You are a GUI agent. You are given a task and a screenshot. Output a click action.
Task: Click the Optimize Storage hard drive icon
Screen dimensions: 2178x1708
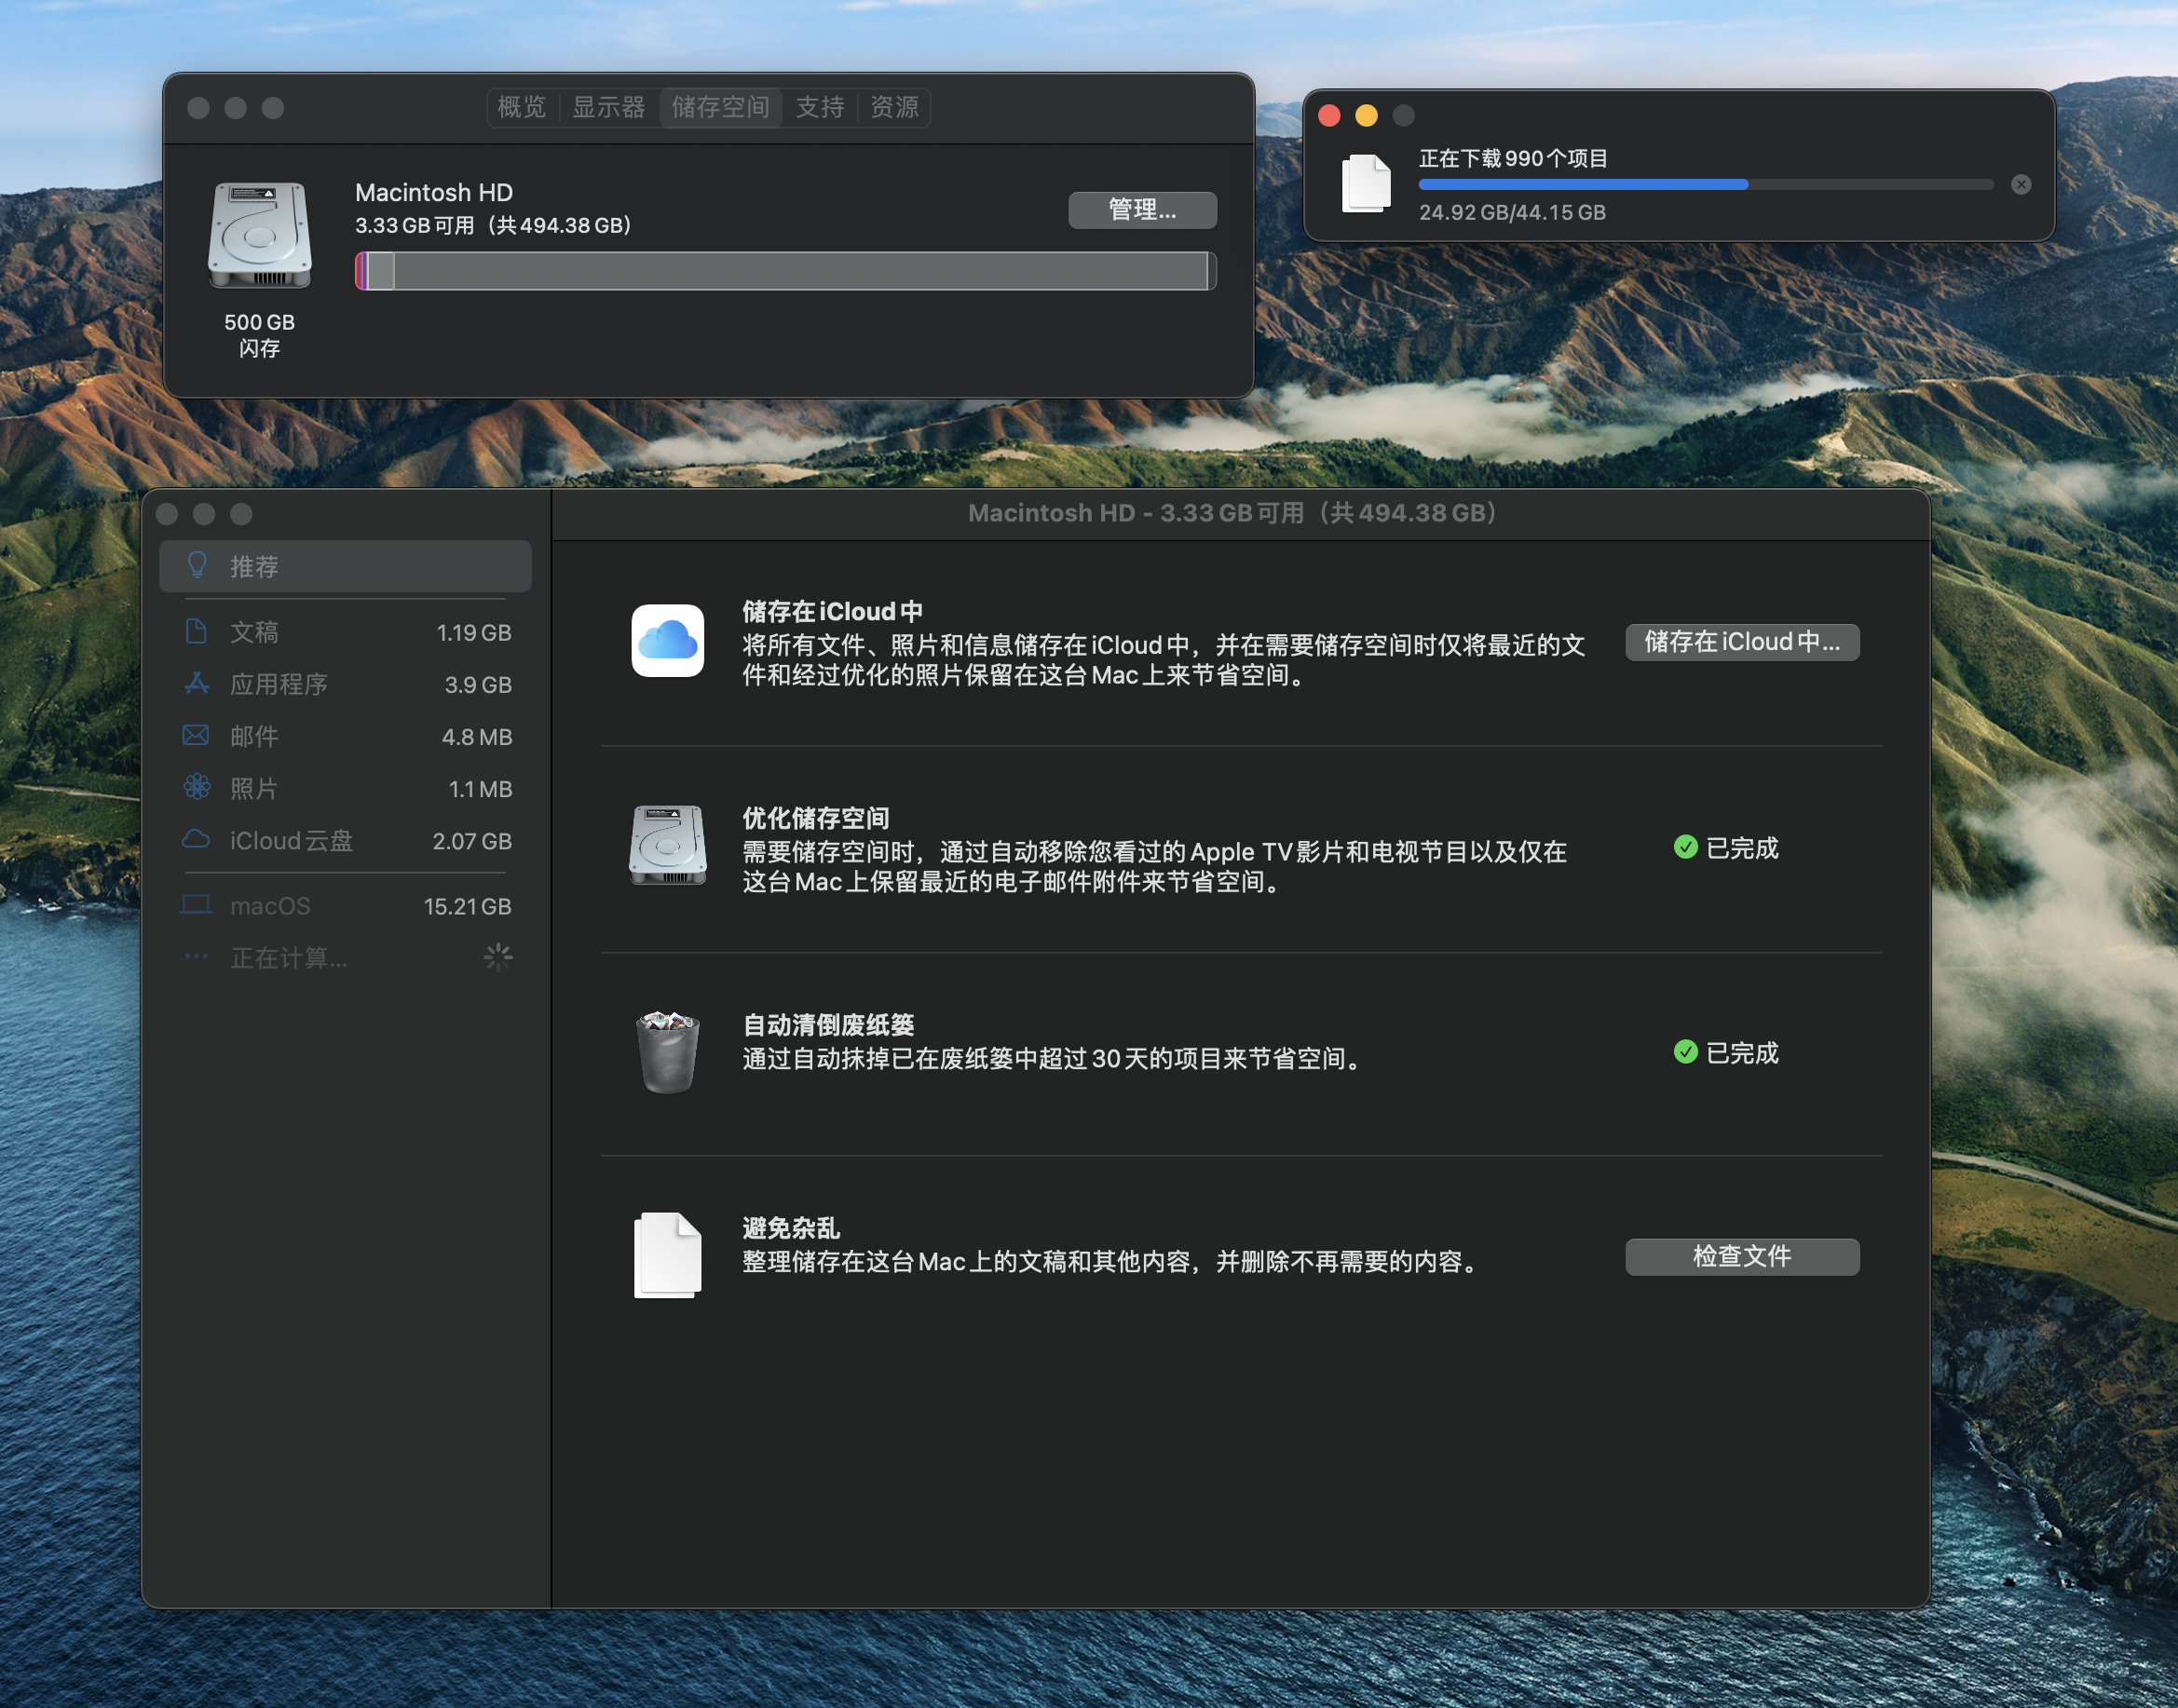point(667,846)
